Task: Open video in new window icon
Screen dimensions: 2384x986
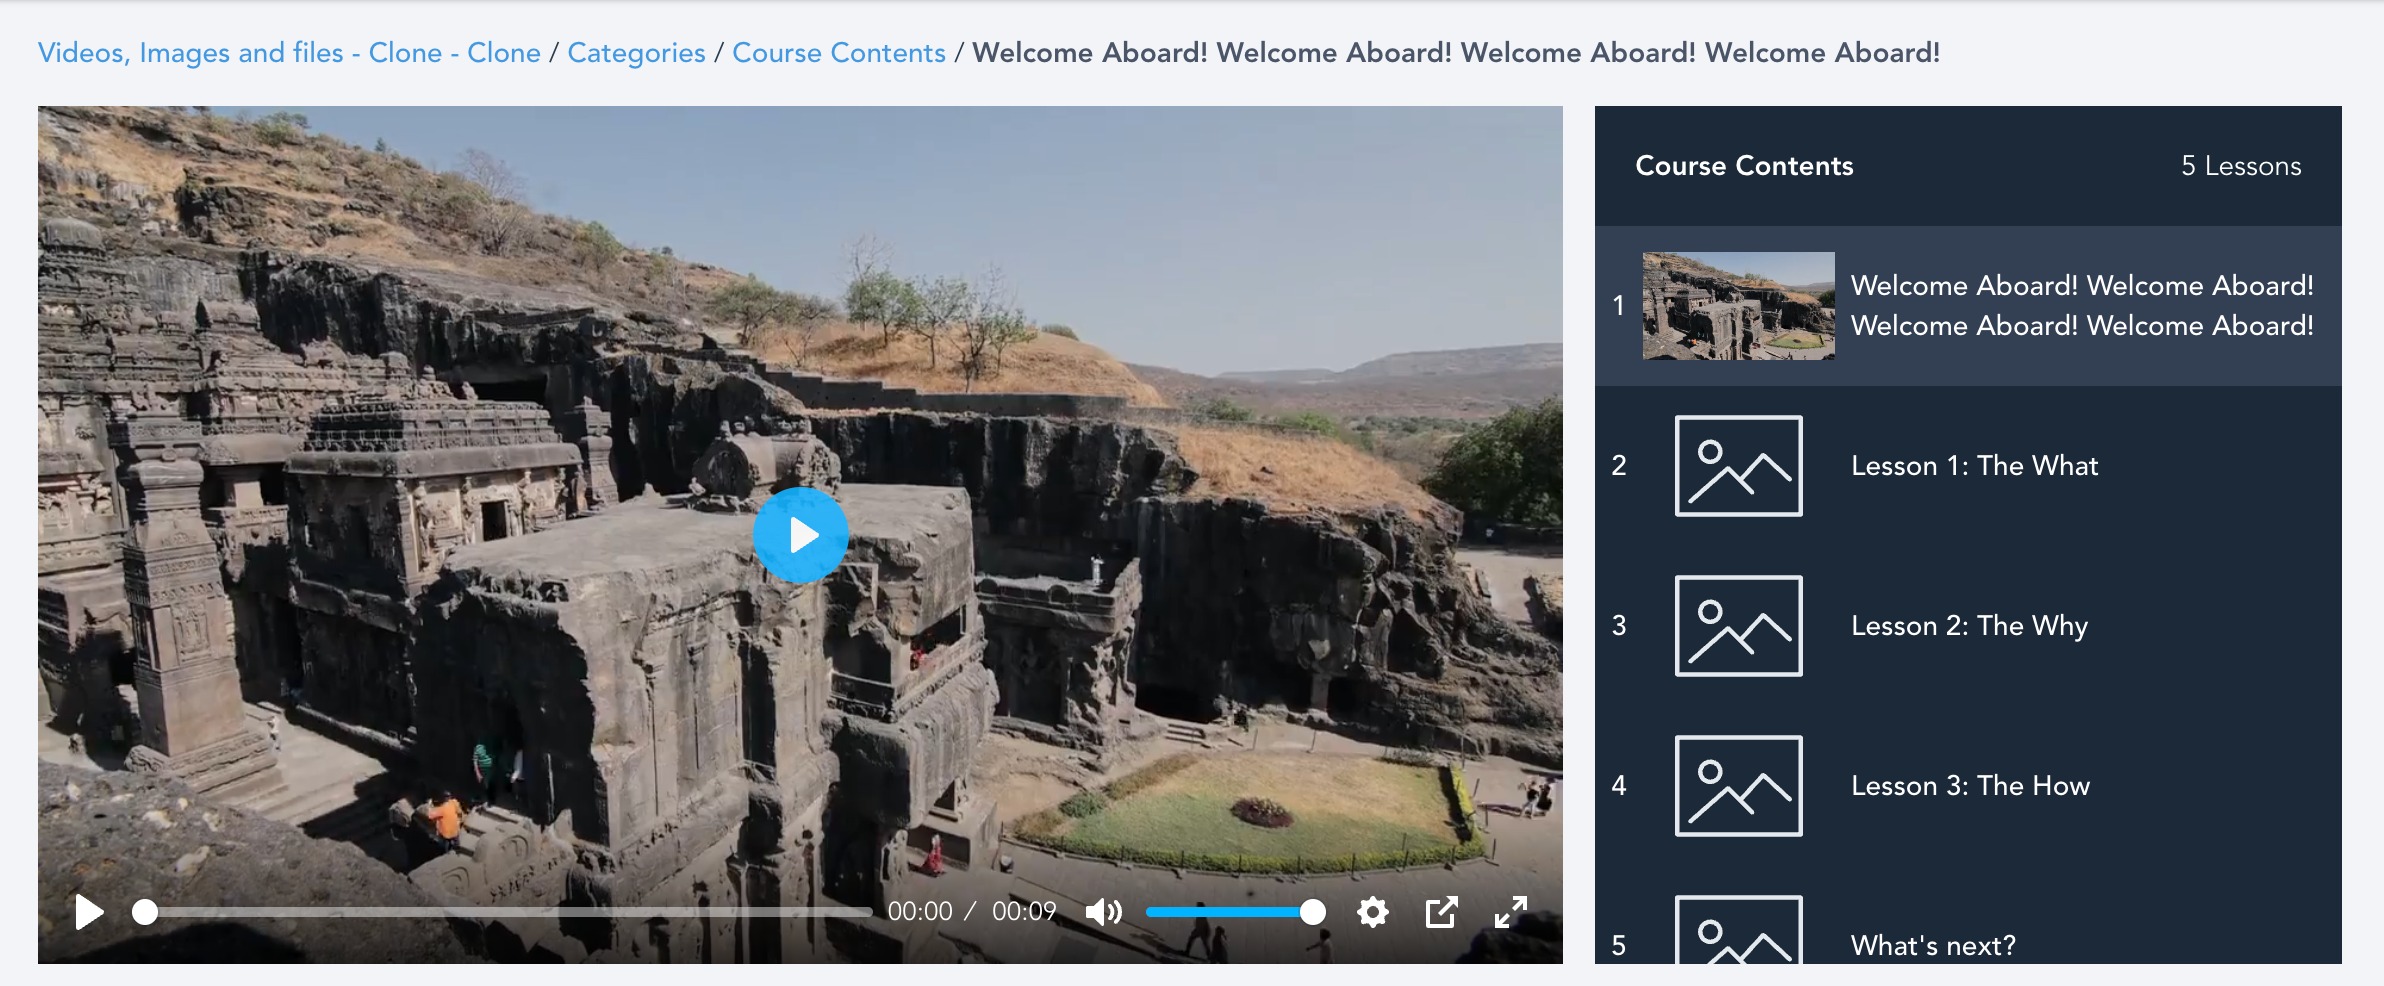Action: (x=1441, y=912)
